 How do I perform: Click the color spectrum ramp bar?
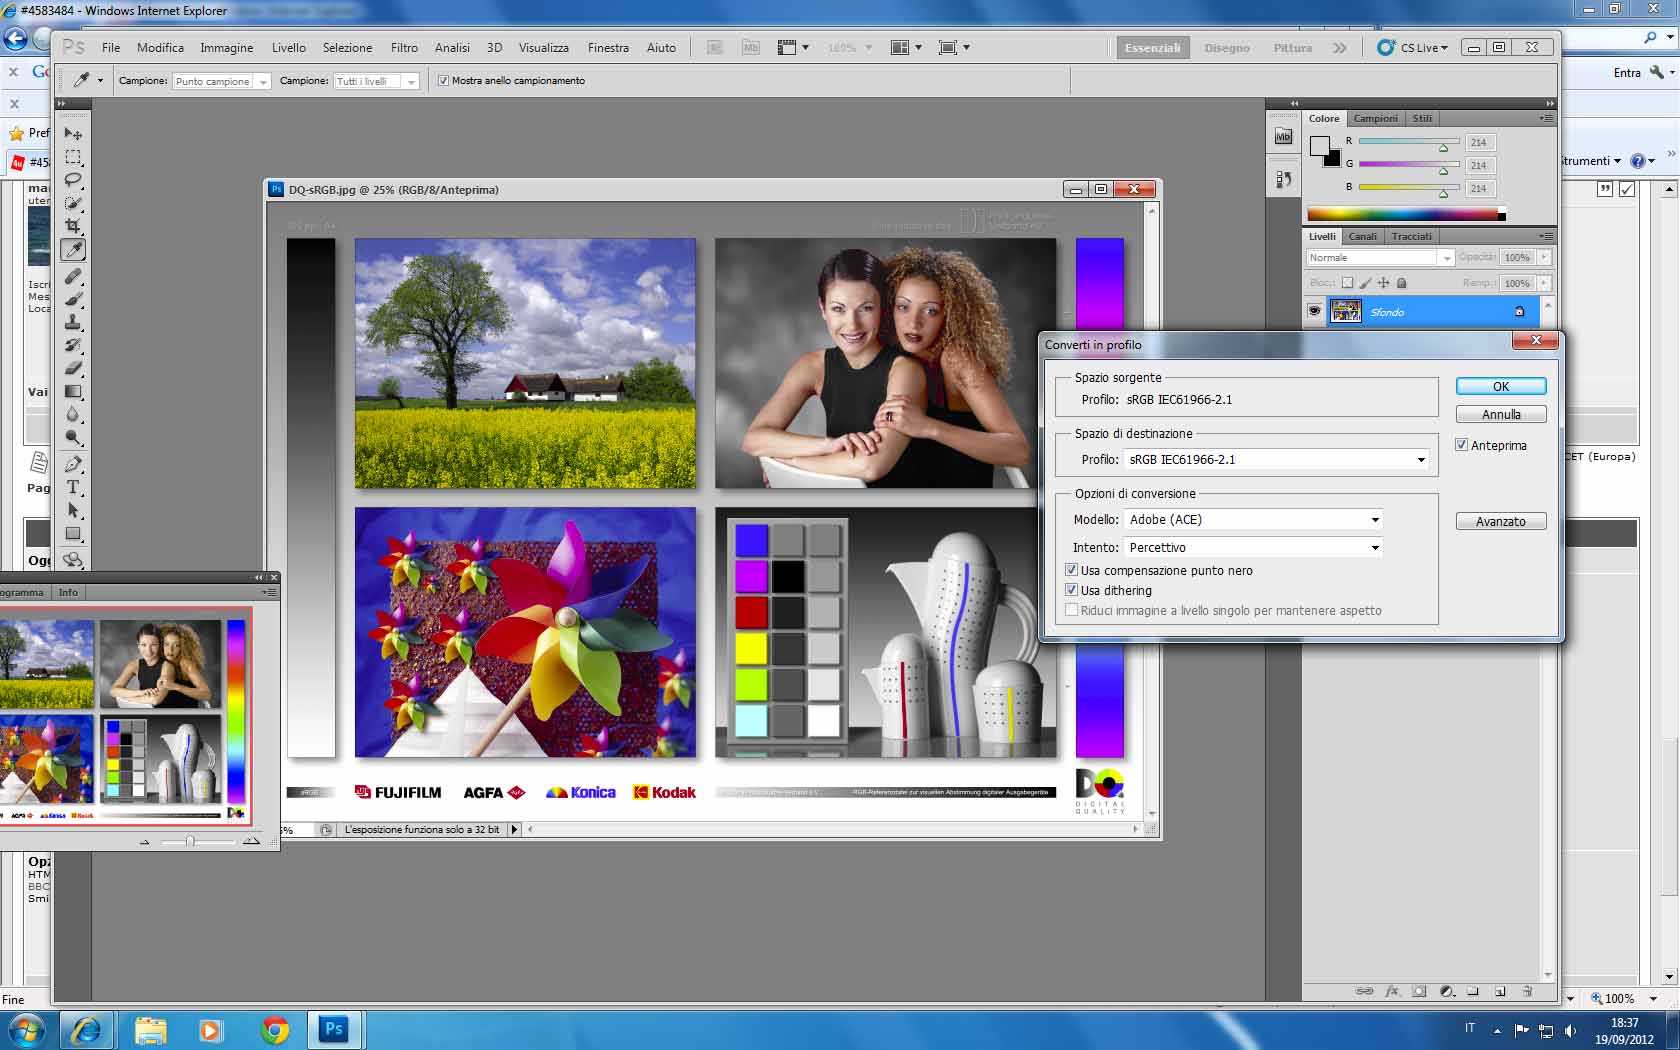pyautogui.click(x=1402, y=214)
